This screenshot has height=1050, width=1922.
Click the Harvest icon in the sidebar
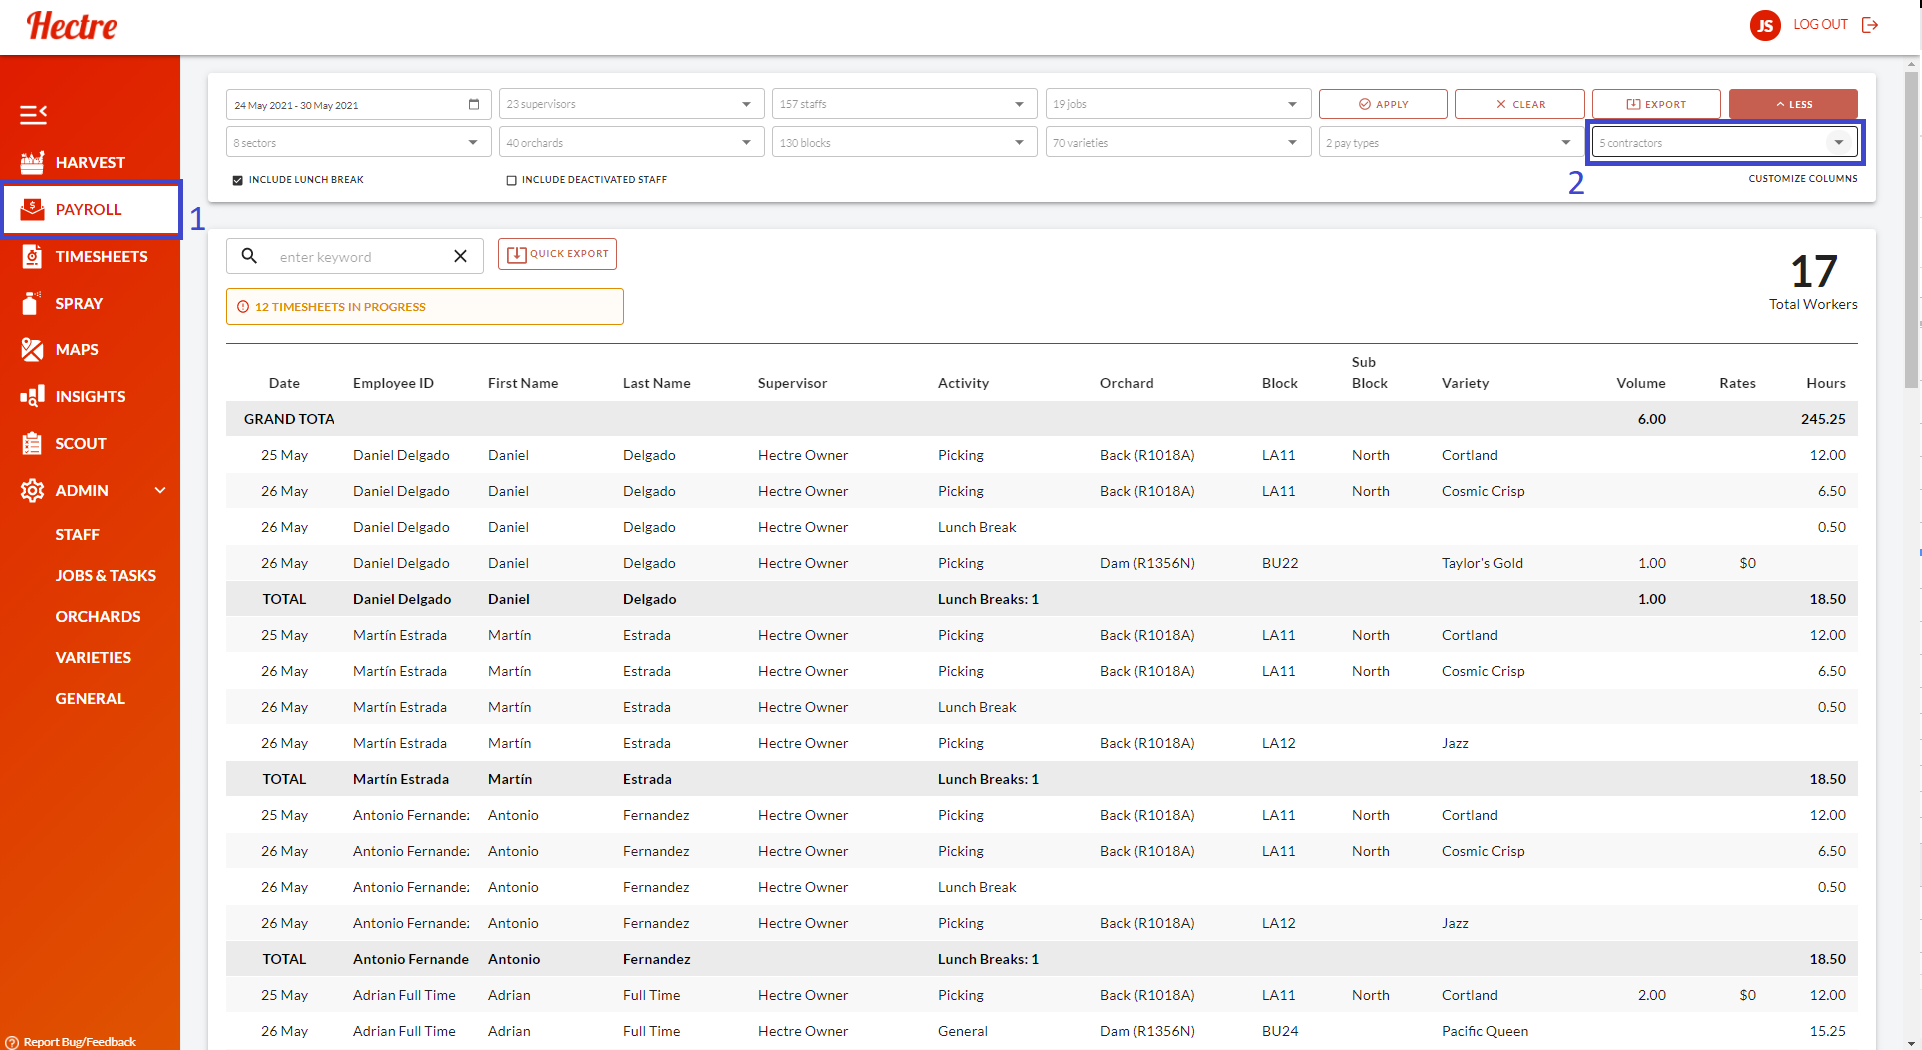[32, 162]
